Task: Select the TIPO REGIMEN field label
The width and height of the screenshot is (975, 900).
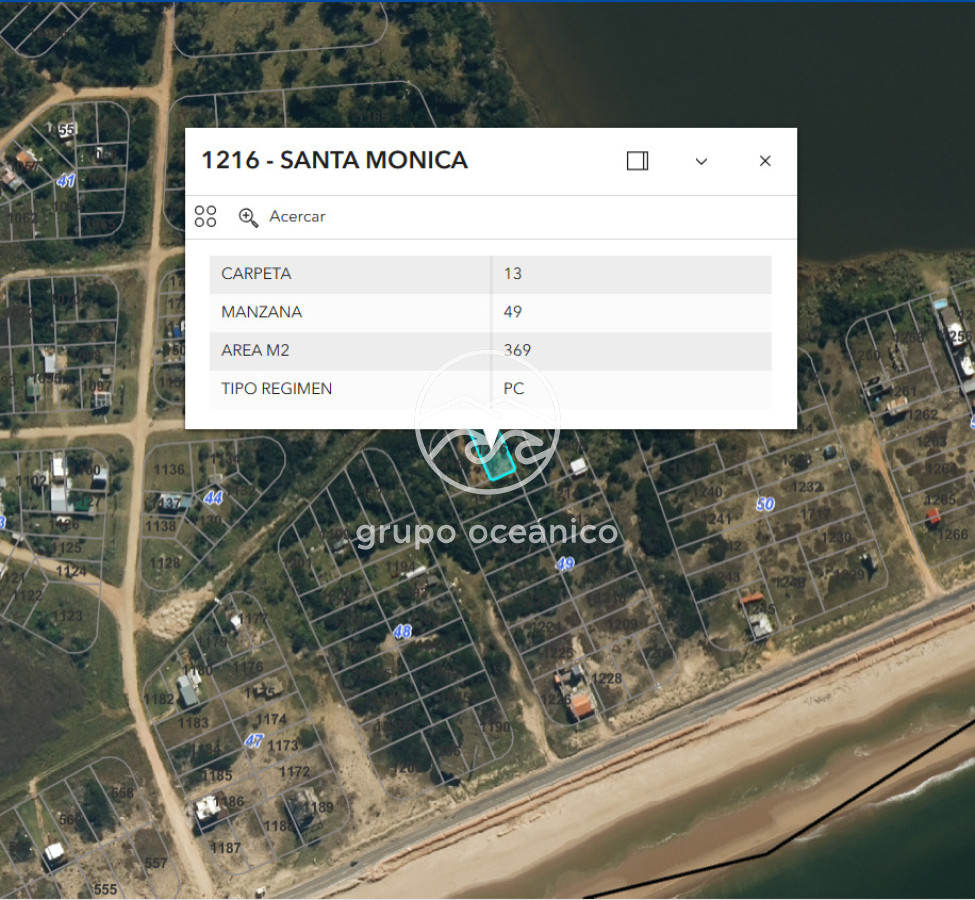Action: pyautogui.click(x=277, y=389)
